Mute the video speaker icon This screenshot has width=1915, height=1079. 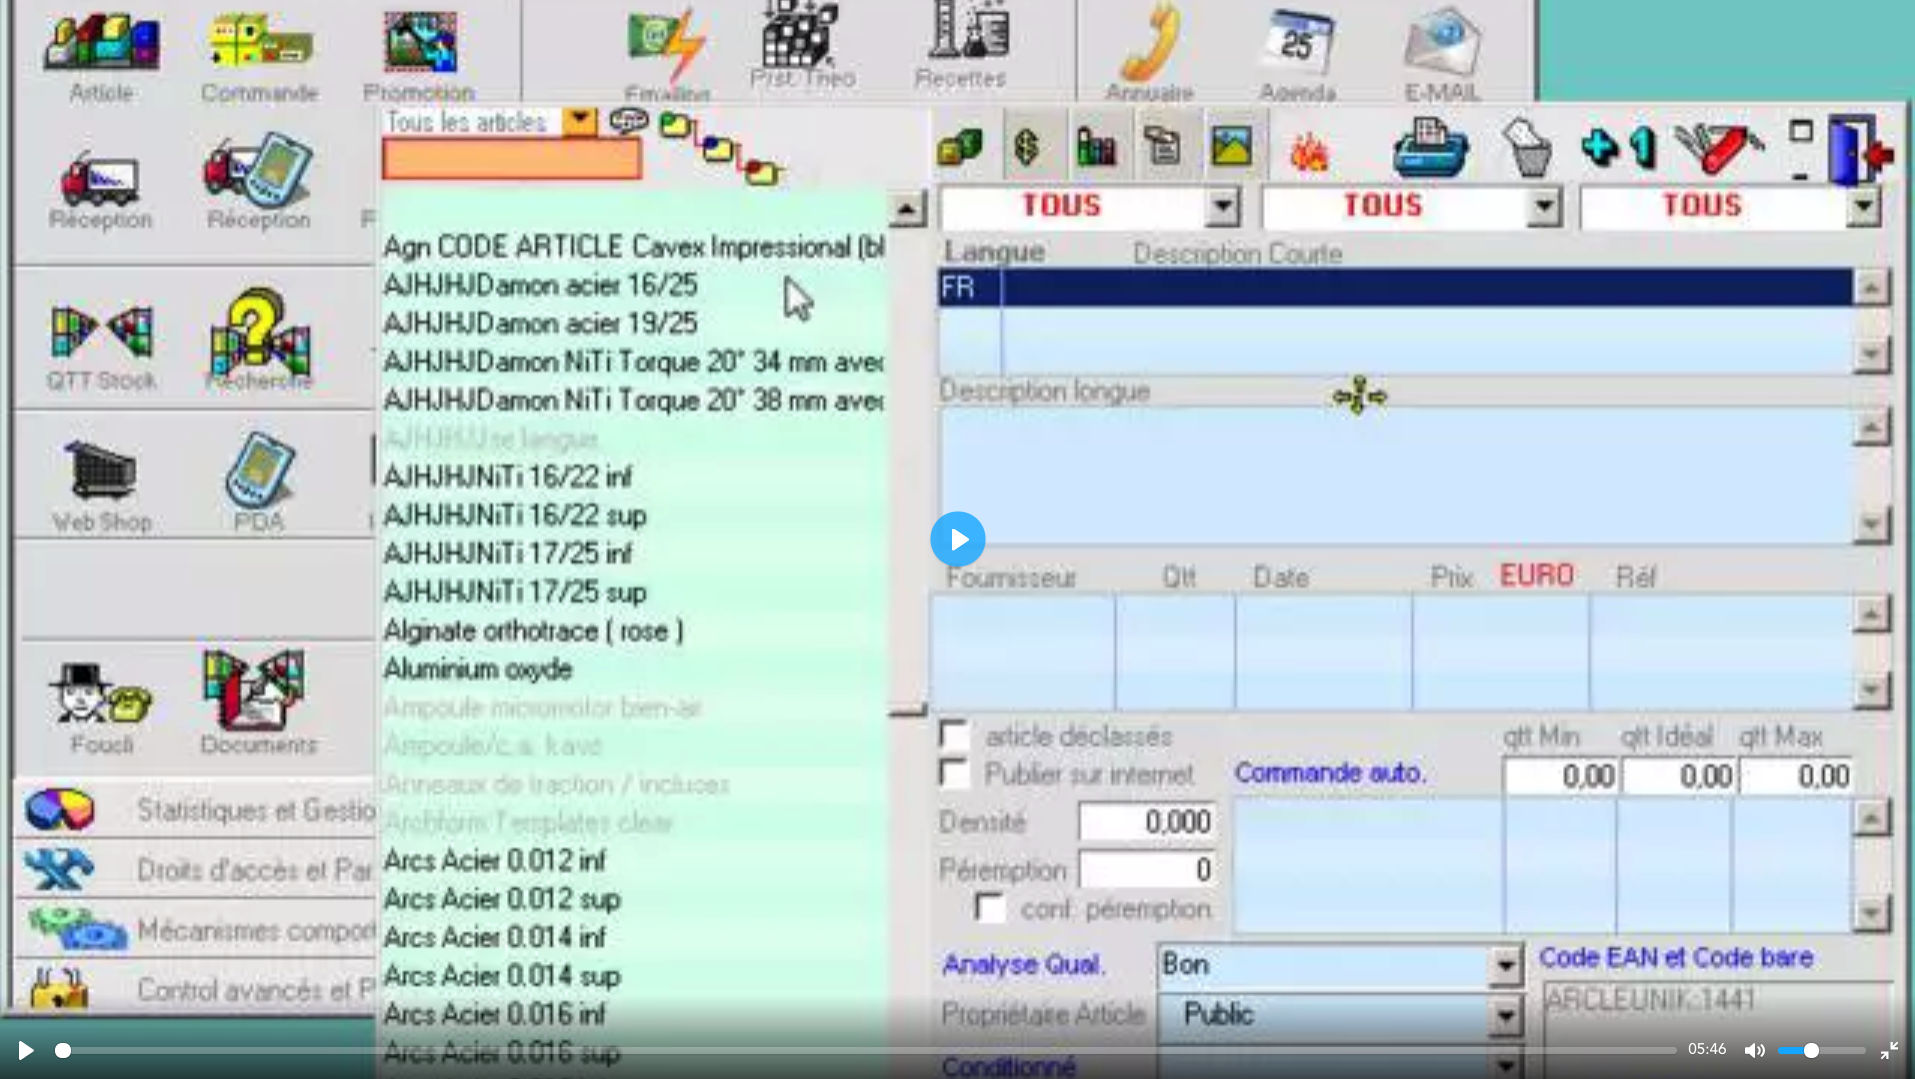(1754, 1050)
